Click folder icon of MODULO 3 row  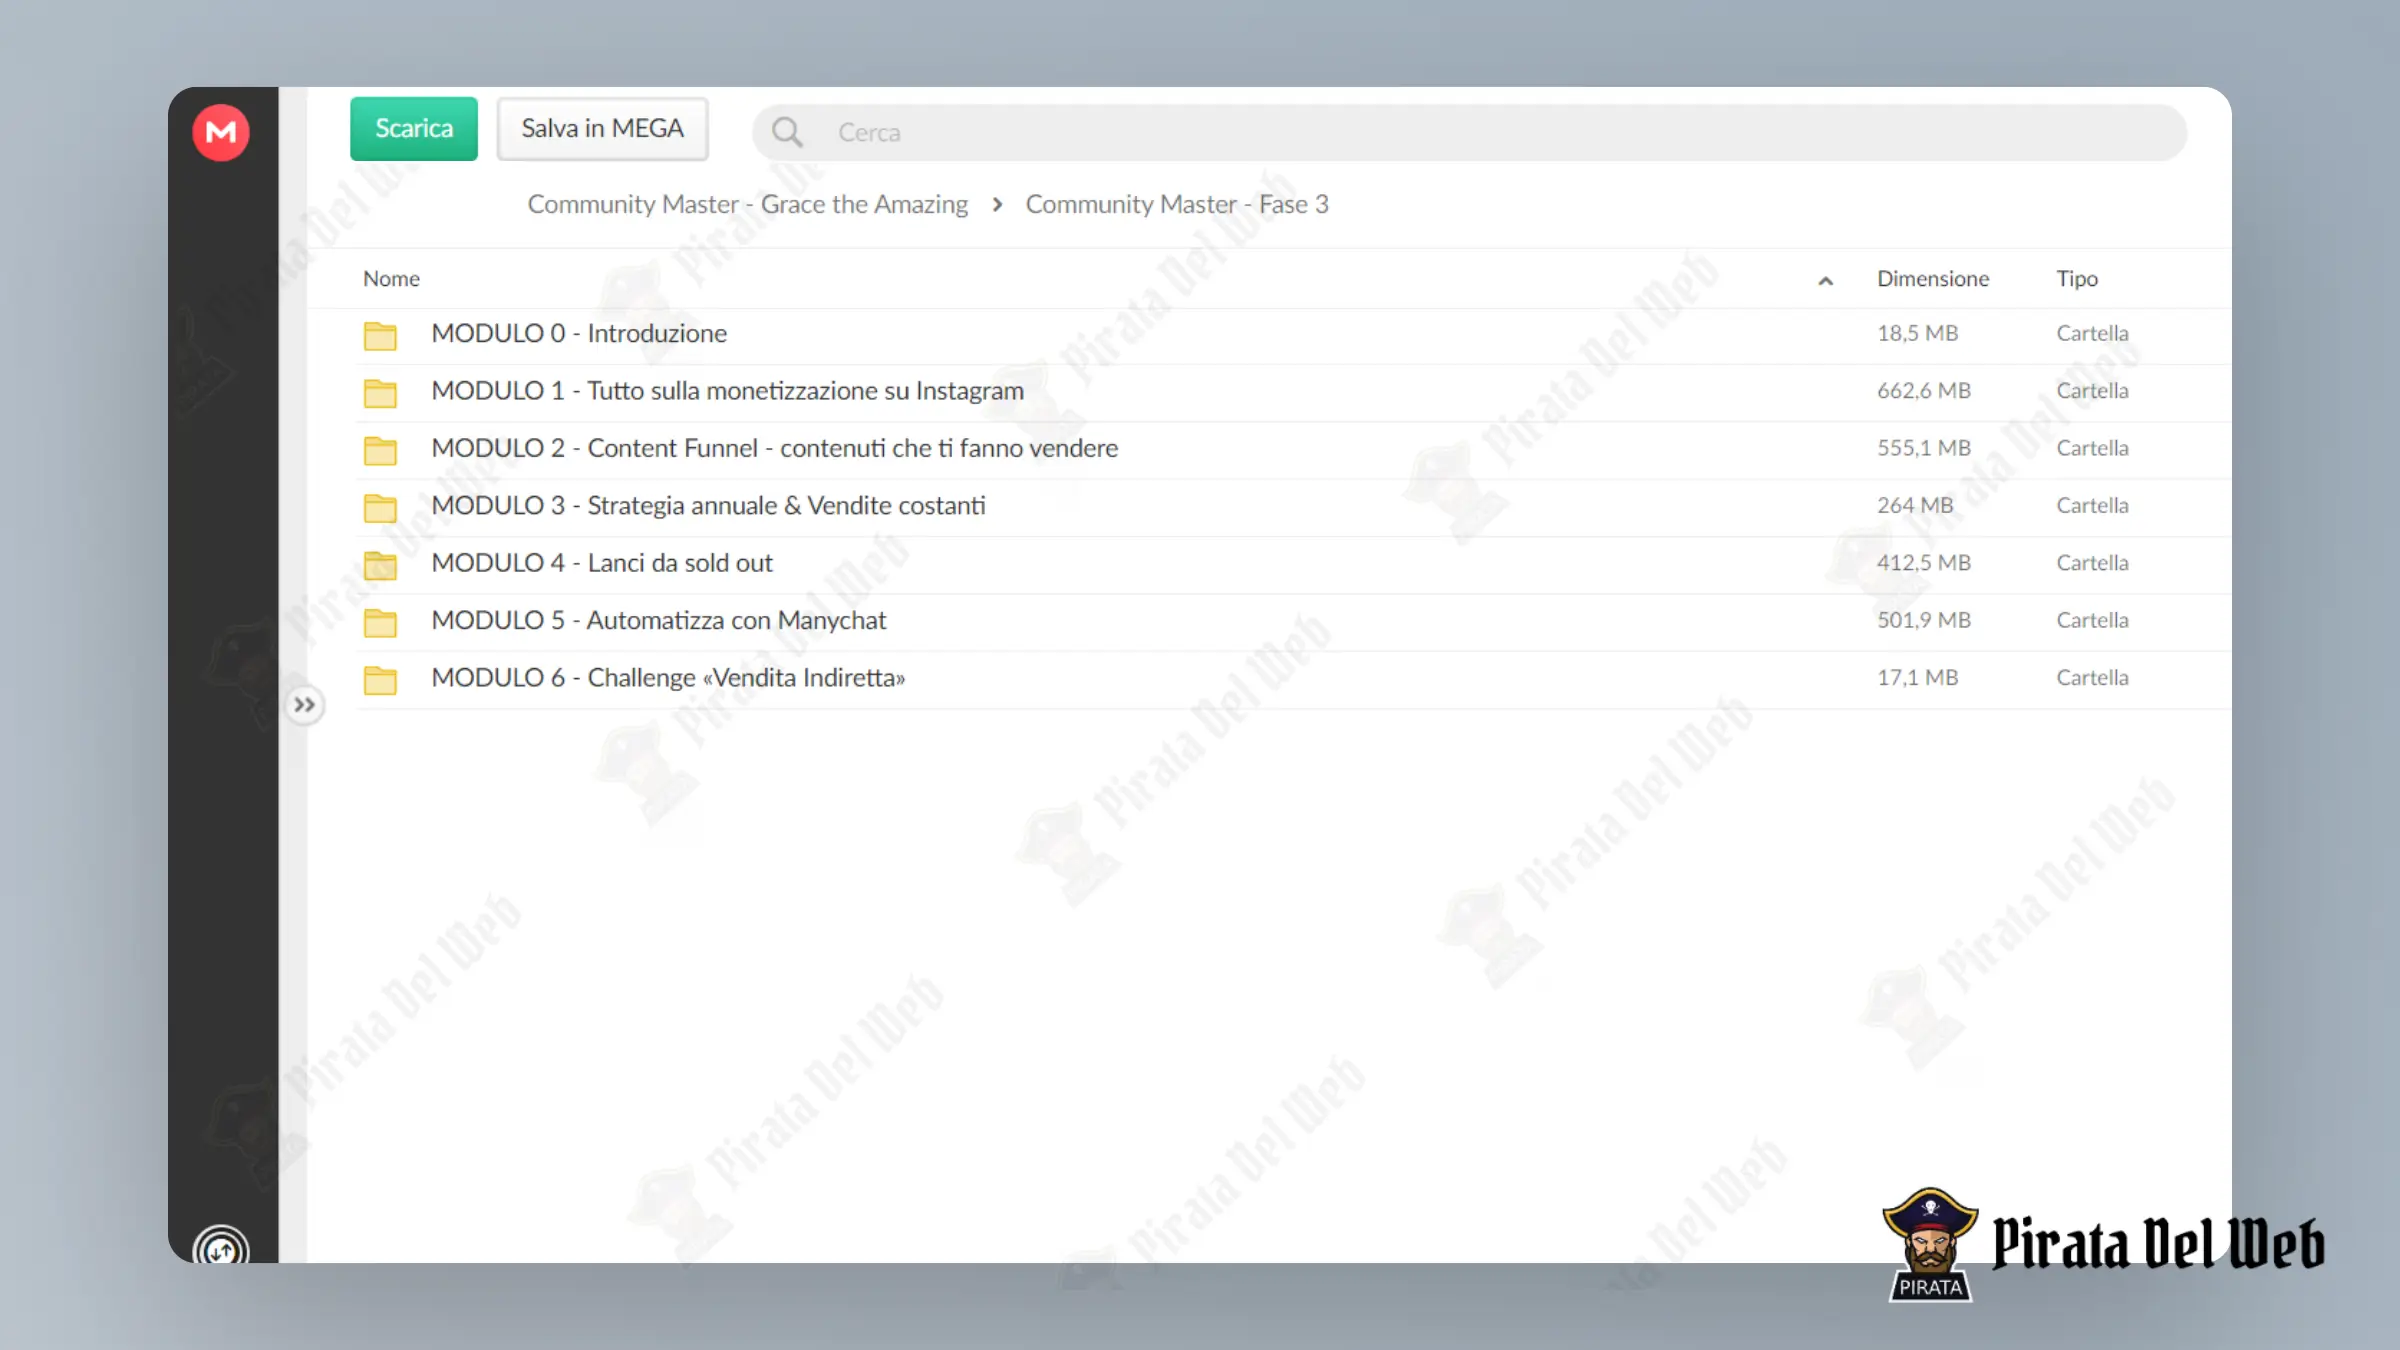[x=380, y=508]
